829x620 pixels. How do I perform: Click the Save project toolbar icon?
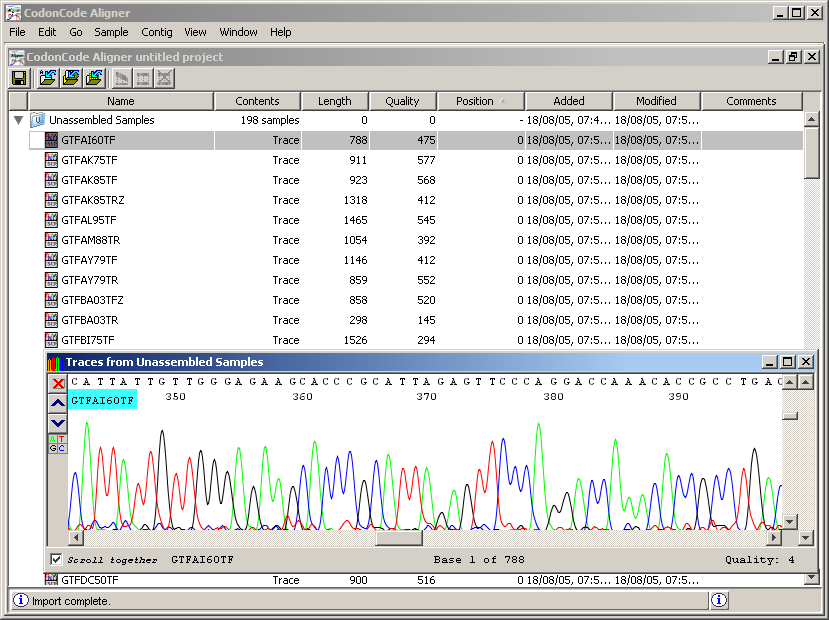pos(20,78)
